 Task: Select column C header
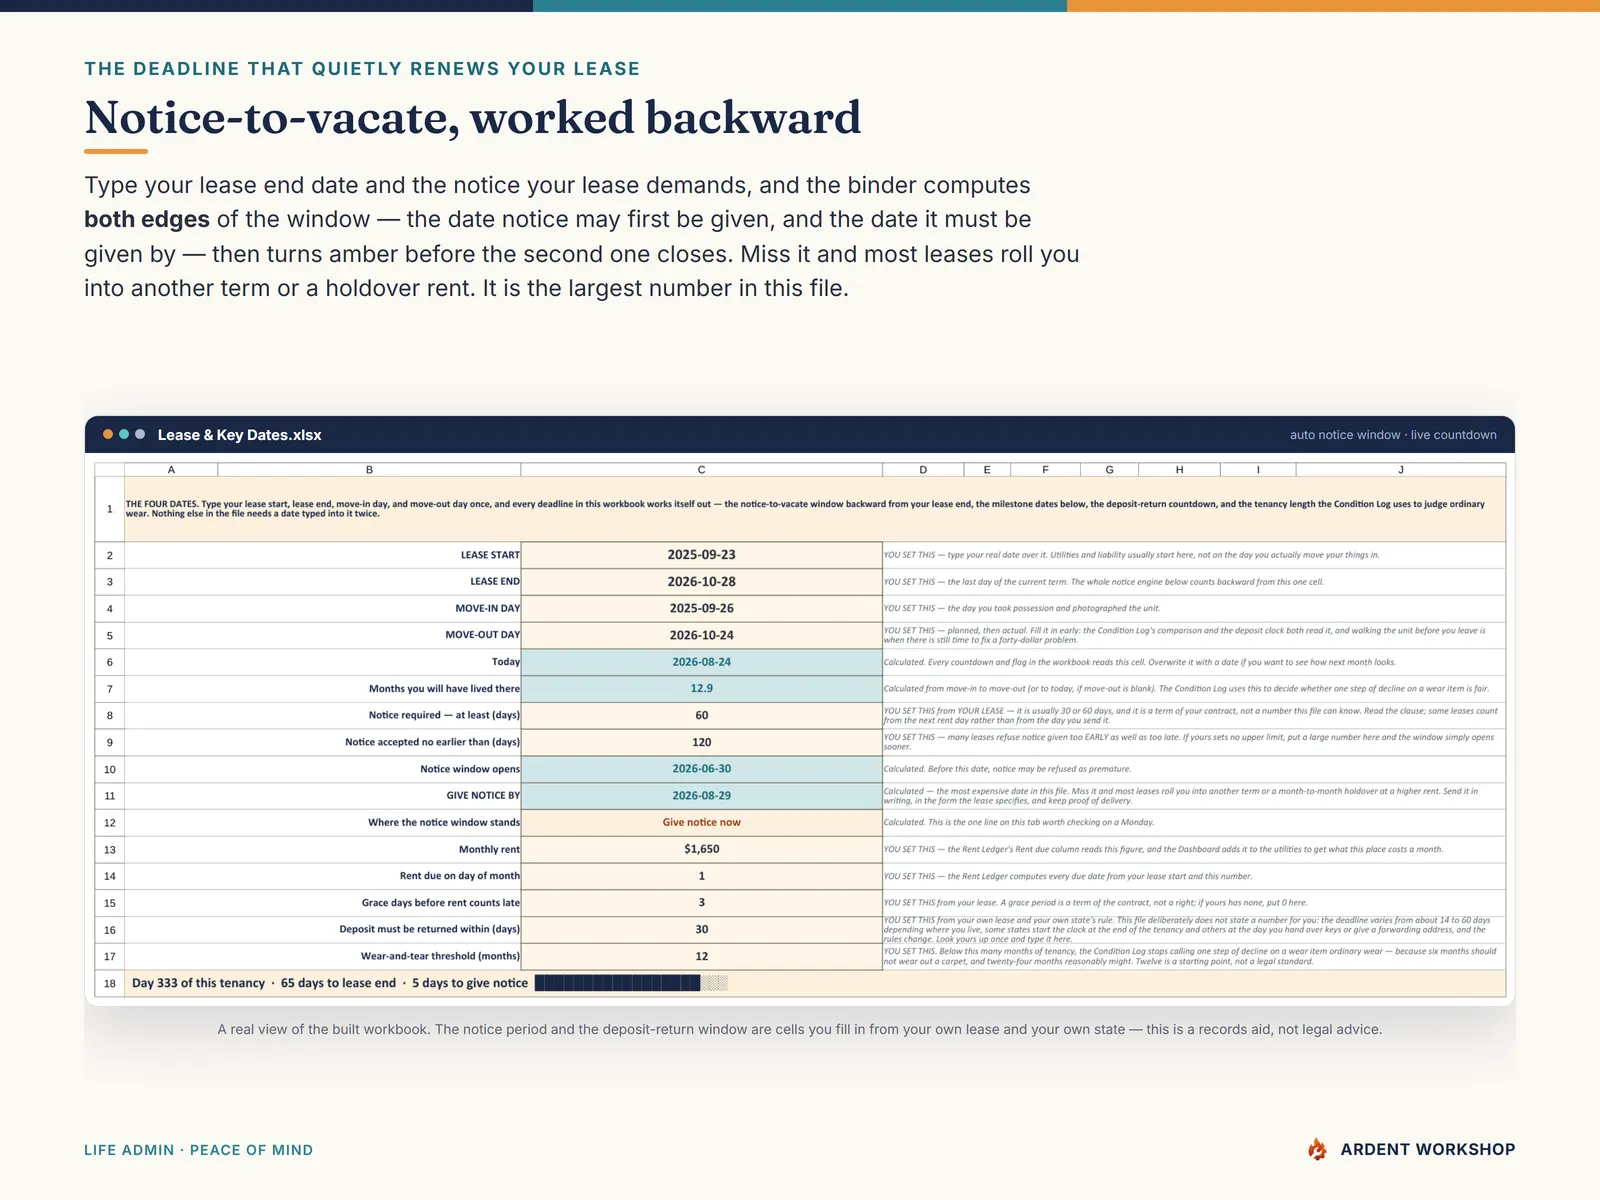[701, 469]
